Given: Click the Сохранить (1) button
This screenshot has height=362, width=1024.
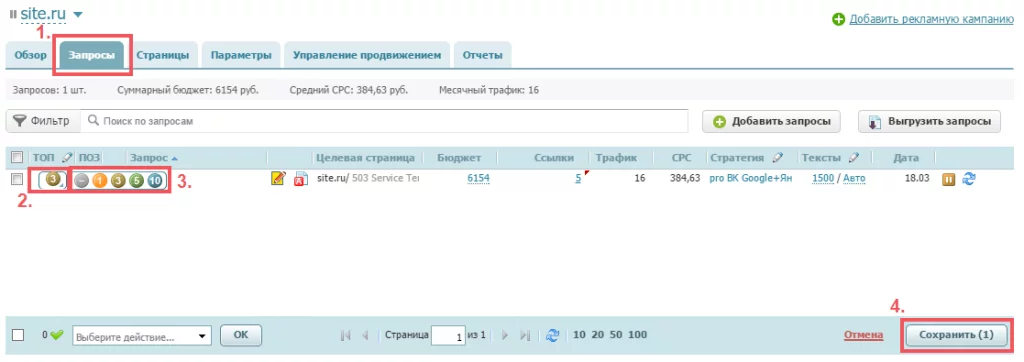Looking at the screenshot, I should (x=956, y=335).
